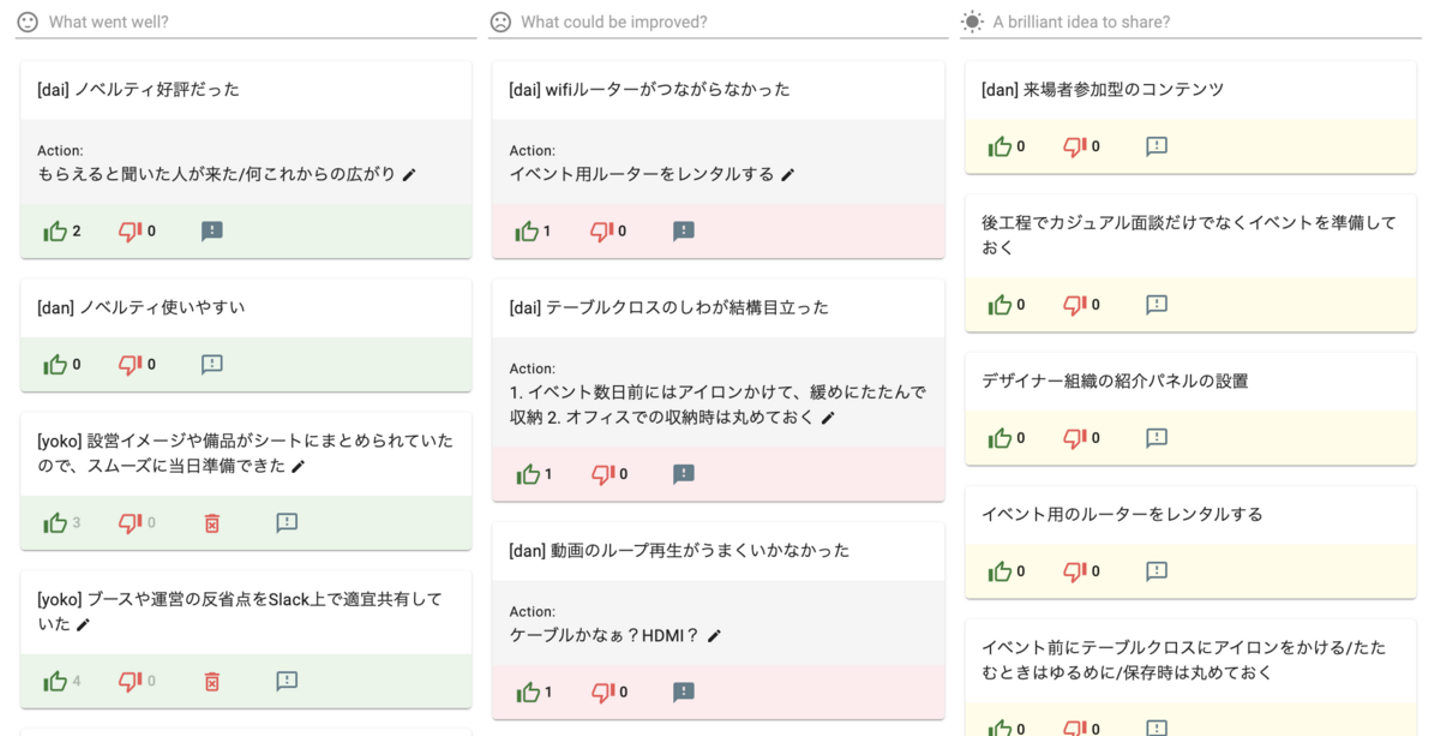Edit the "もらえると聞いた人が来た" action text
The image size is (1440, 736).
409,175
